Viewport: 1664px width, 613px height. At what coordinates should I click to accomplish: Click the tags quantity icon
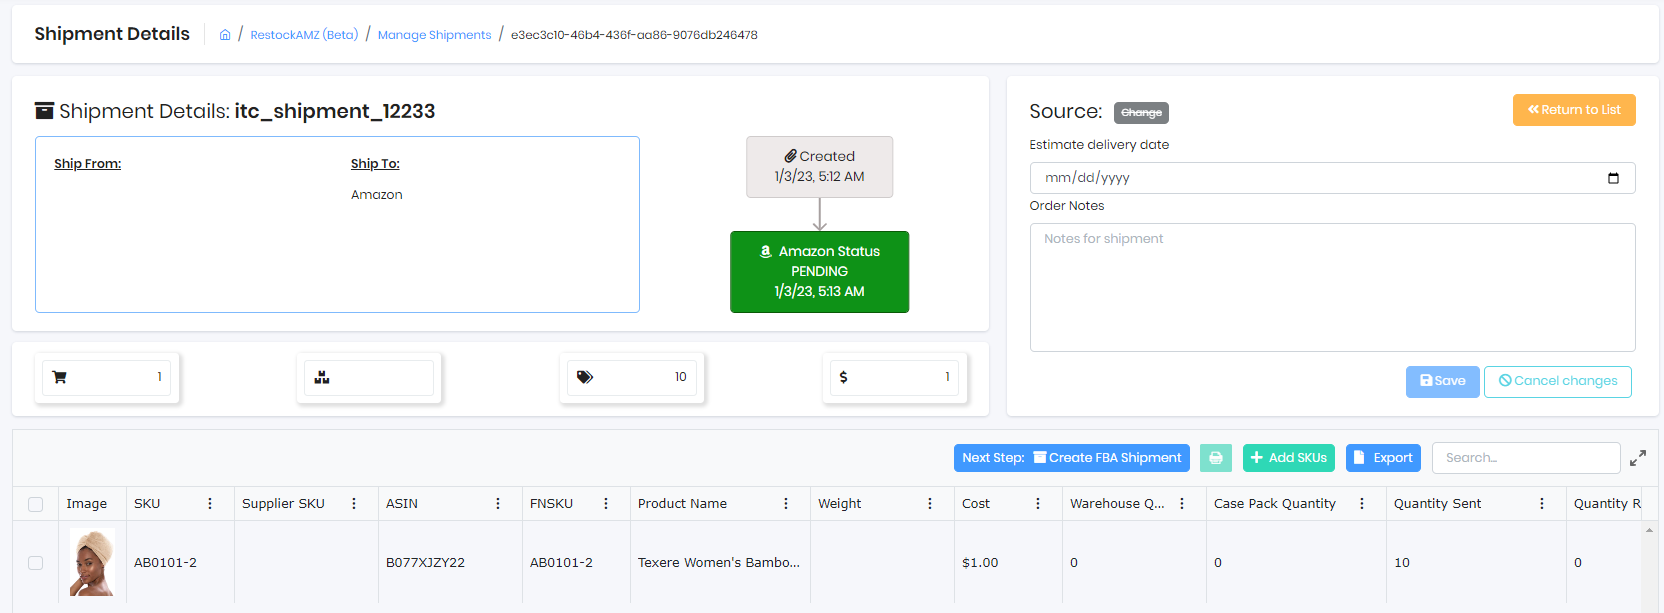(x=585, y=377)
